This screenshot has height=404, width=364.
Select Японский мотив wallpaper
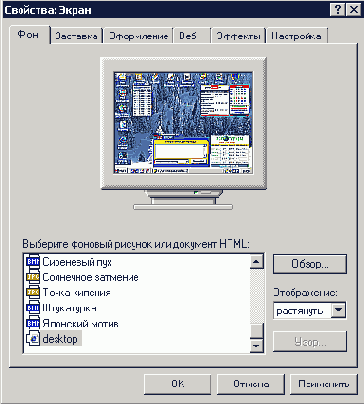click(80, 323)
